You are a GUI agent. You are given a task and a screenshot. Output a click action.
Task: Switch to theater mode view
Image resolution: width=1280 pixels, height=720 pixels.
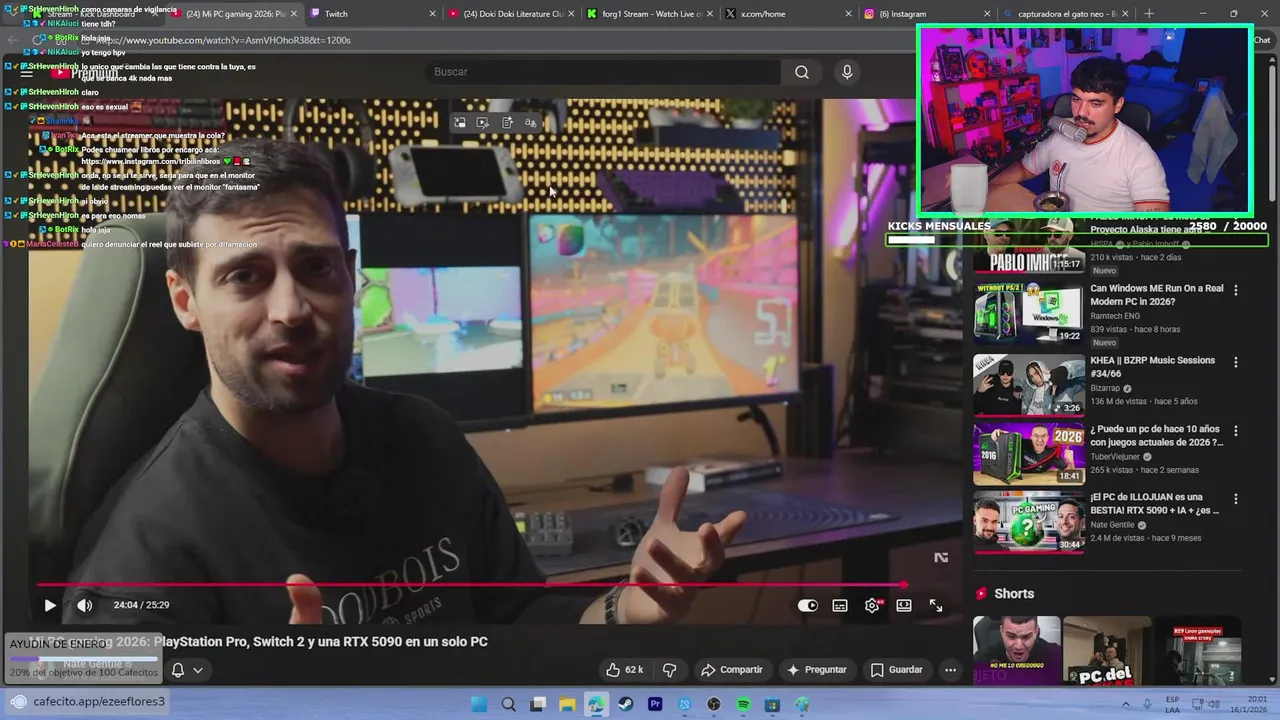(x=904, y=605)
